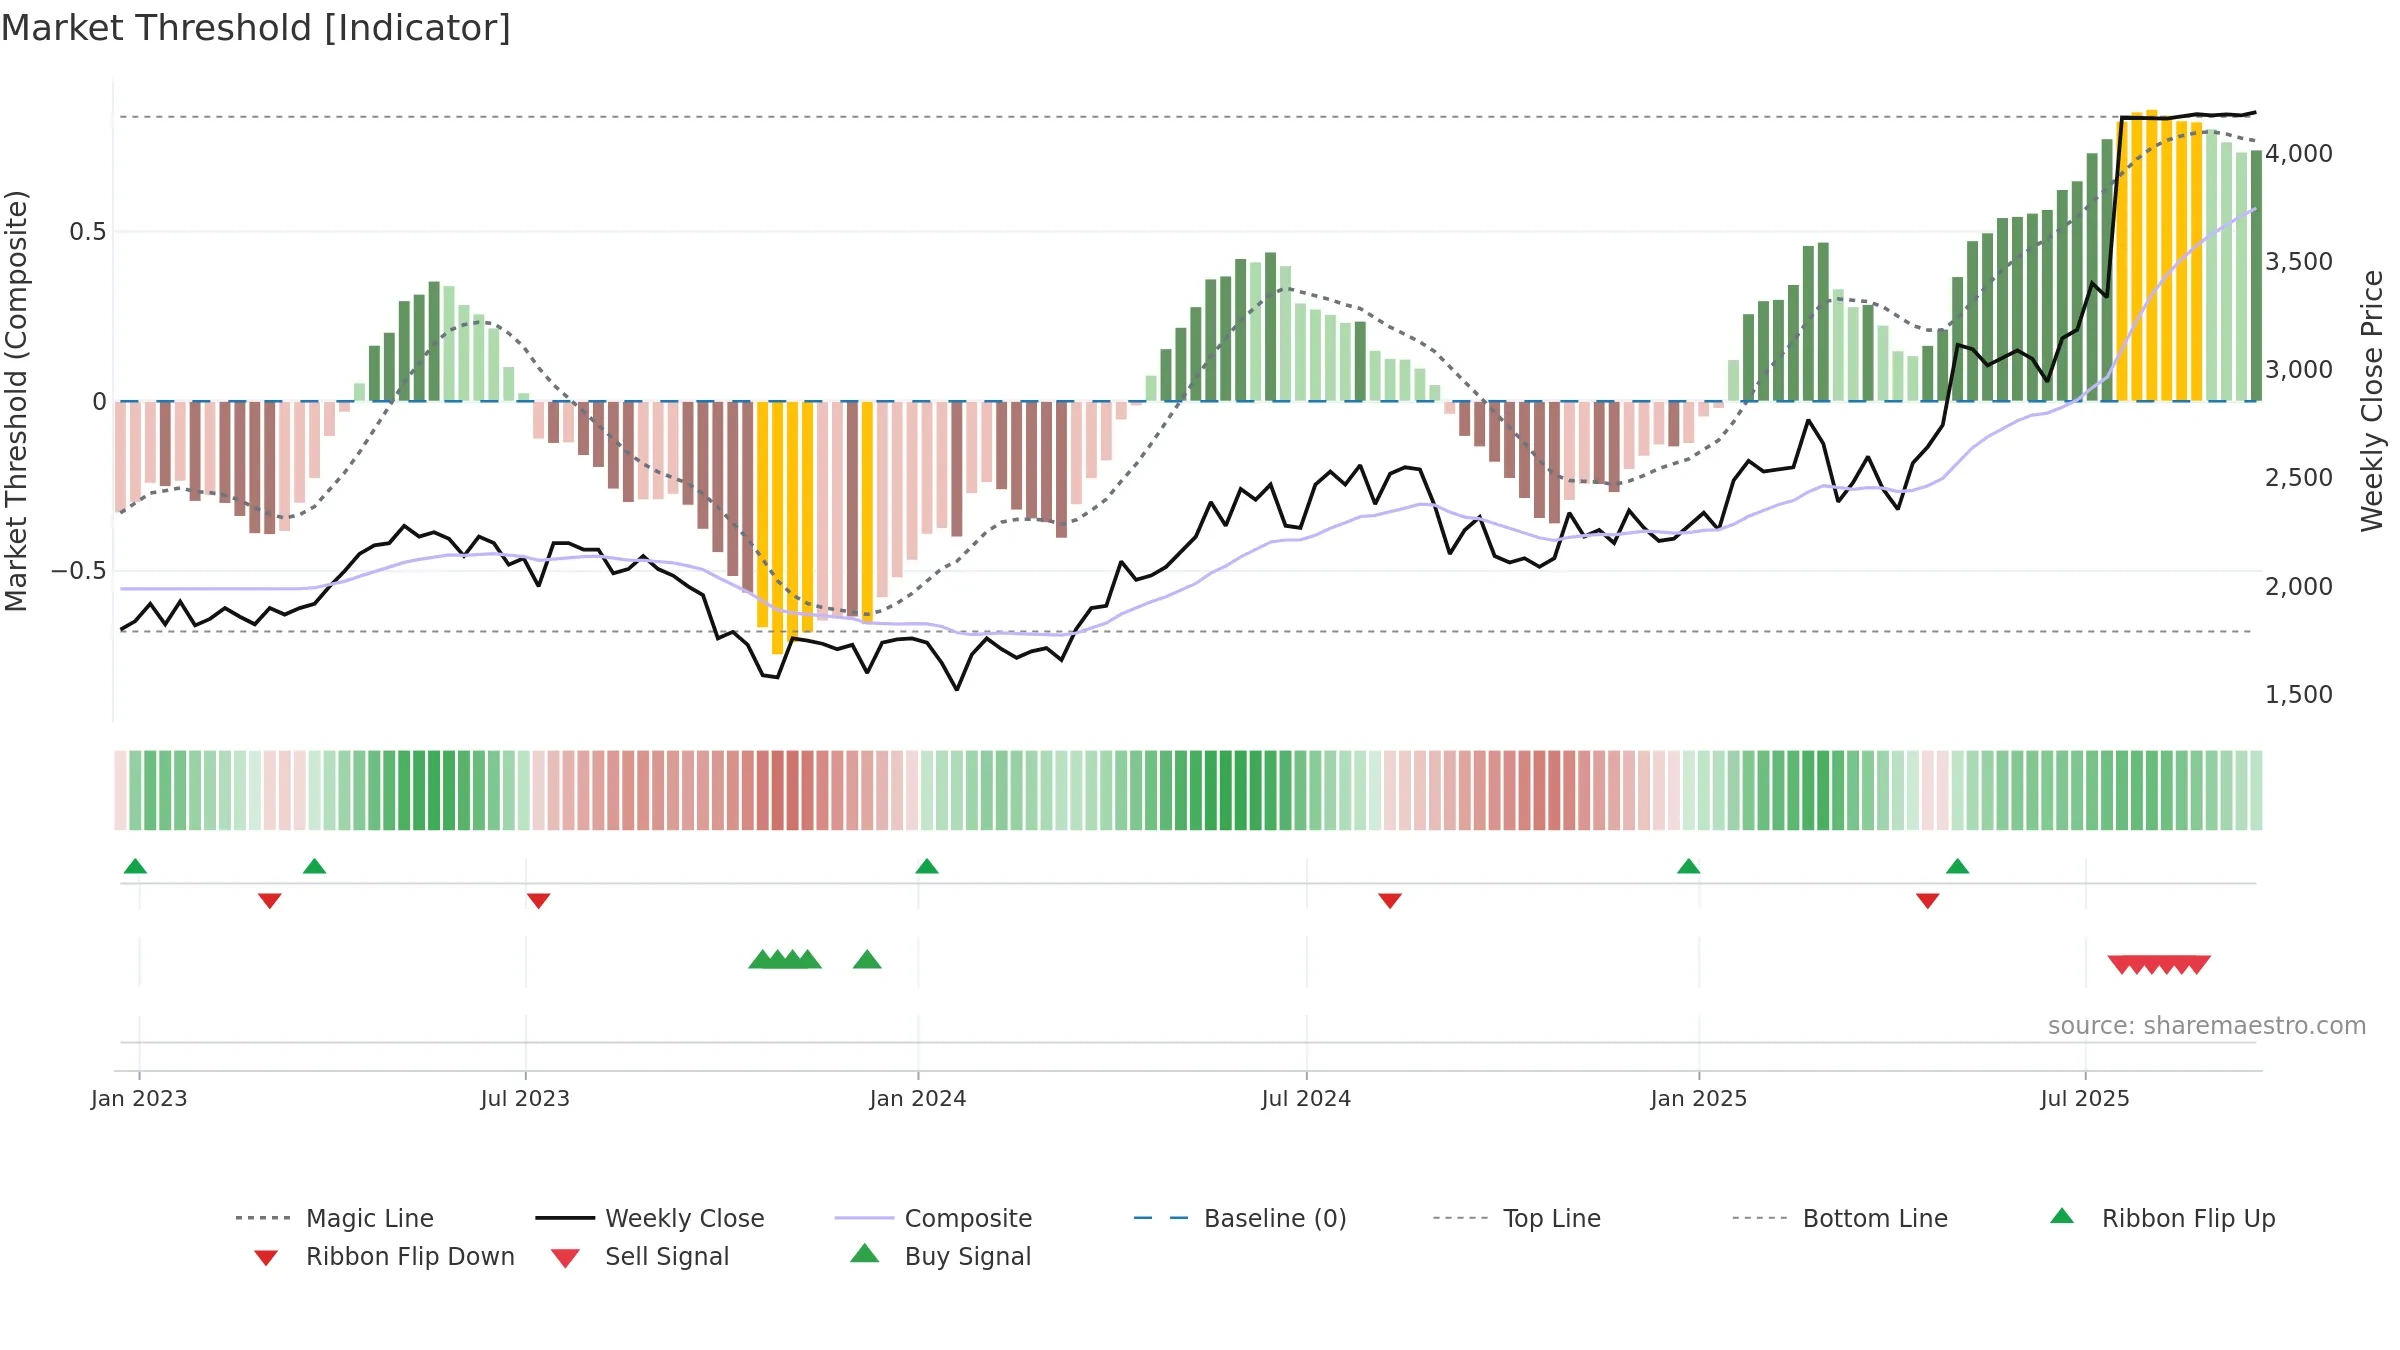This screenshot has width=2400, height=1350.
Task: Toggle the Composite legend entry
Action: 933,1218
